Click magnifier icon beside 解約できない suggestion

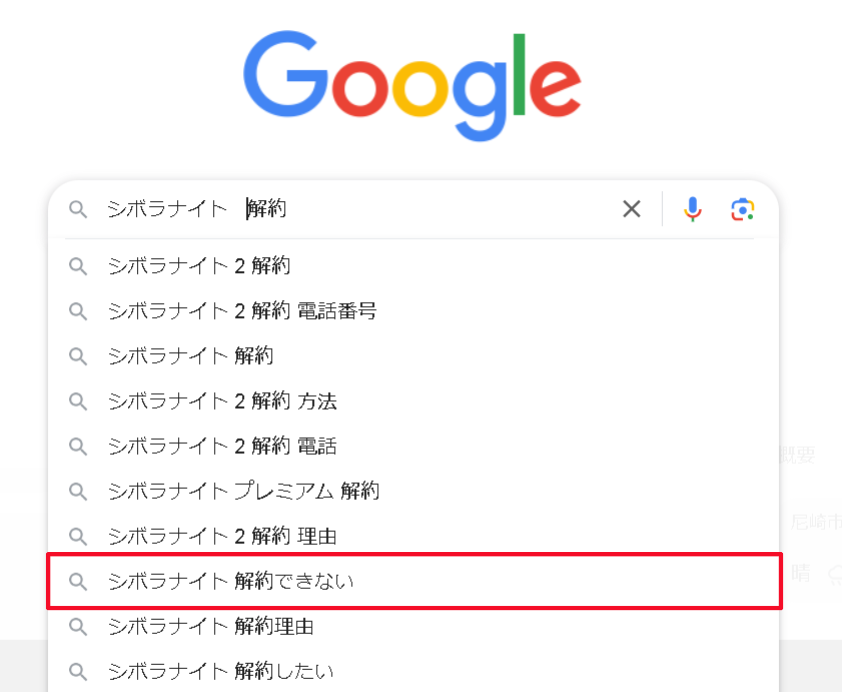(x=78, y=582)
